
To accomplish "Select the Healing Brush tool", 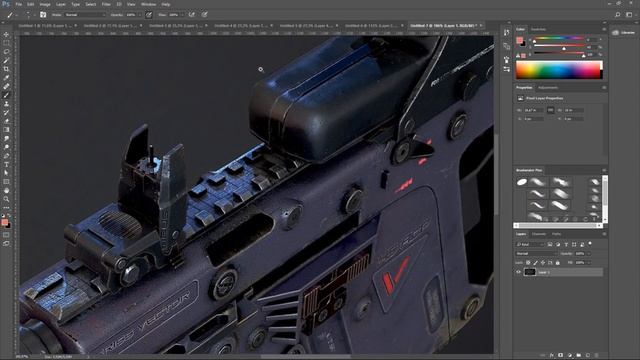I will pos(6,86).
